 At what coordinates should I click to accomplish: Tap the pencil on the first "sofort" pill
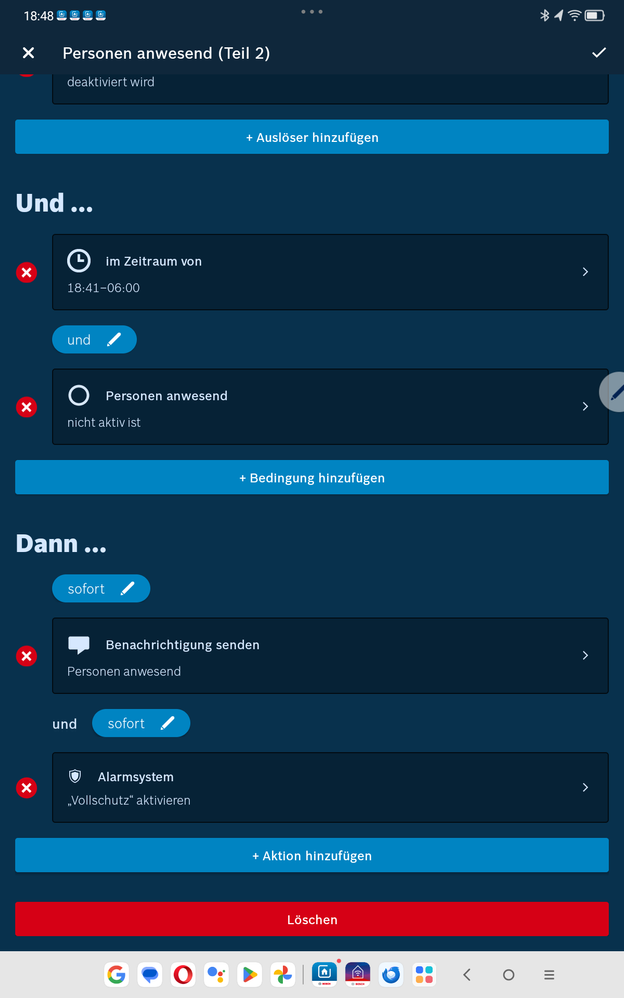128,588
